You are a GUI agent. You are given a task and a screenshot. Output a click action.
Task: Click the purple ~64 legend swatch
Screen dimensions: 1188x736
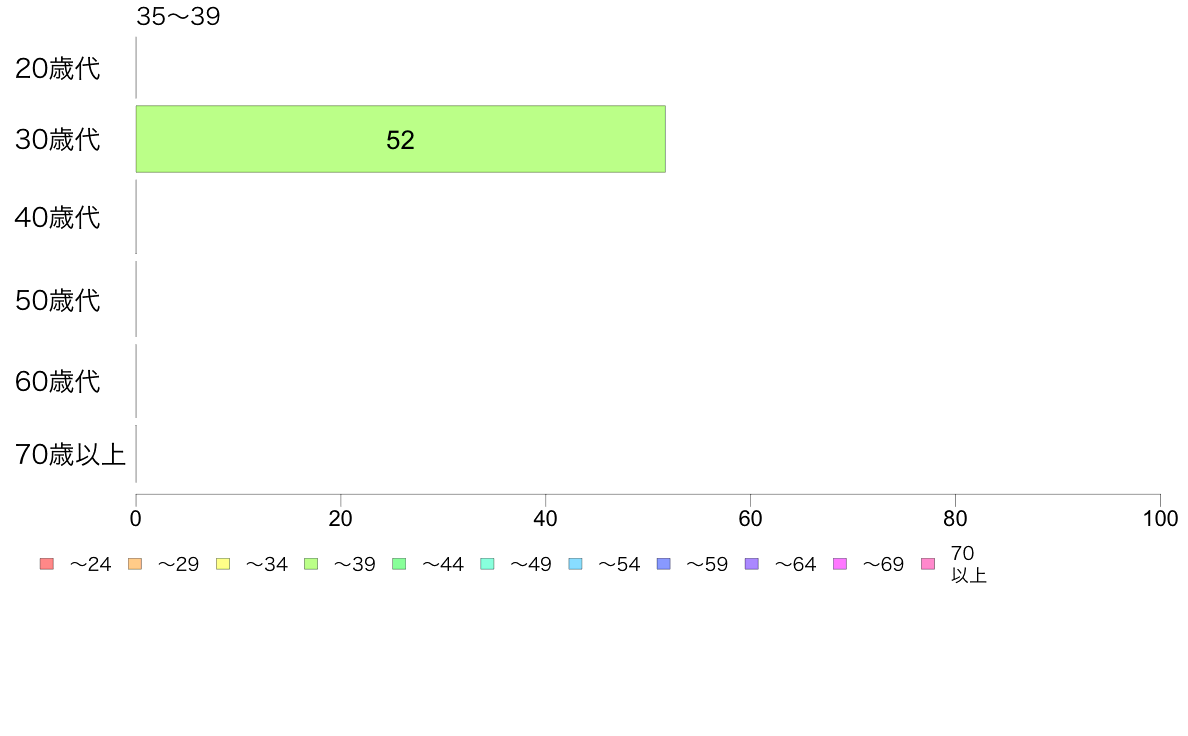click(x=752, y=564)
